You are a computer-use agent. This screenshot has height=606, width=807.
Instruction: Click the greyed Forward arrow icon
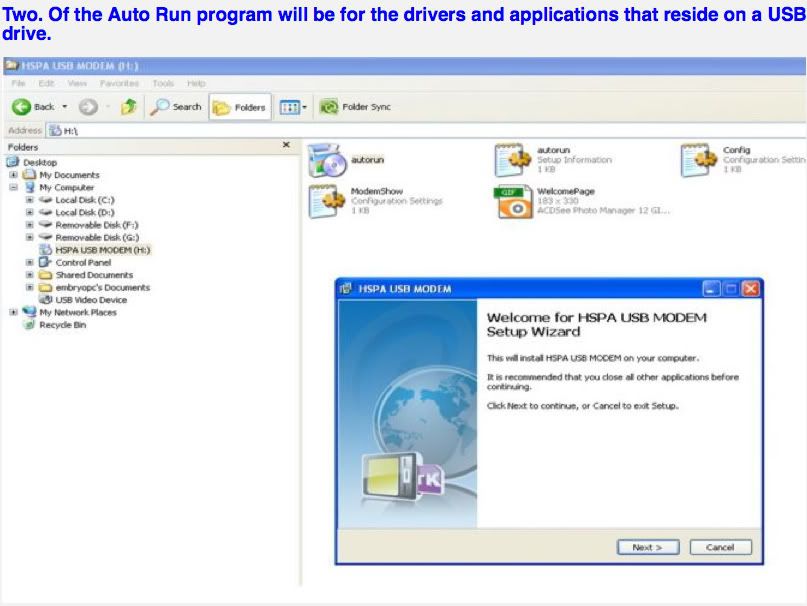(x=88, y=107)
